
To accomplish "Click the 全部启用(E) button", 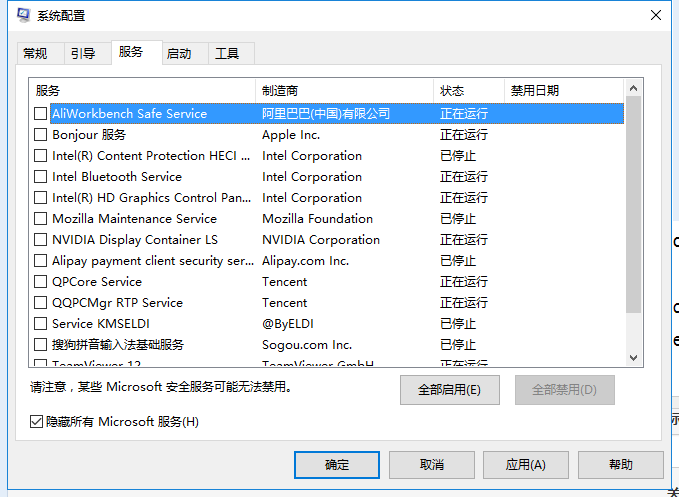I will point(449,390).
